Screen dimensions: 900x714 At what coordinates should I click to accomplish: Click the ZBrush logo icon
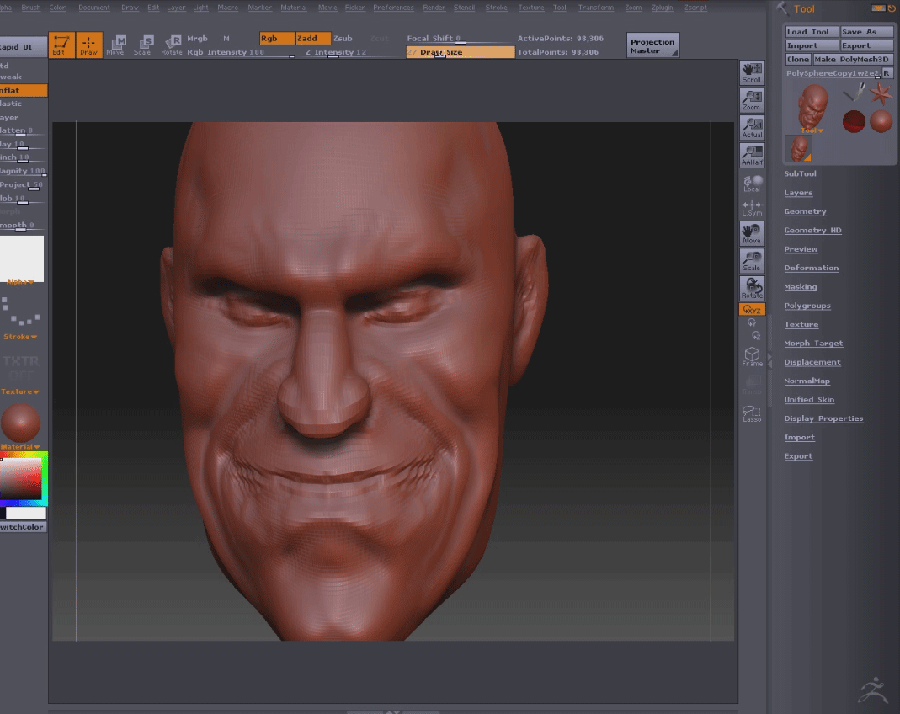pyautogui.click(x=873, y=690)
